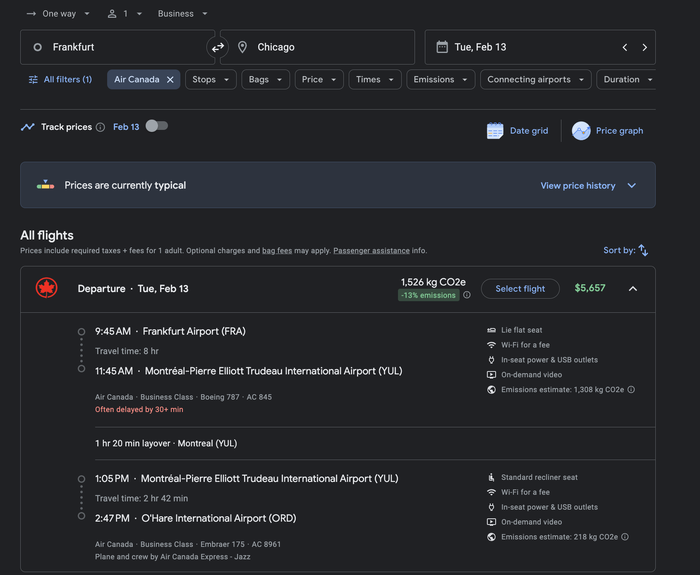This screenshot has width=700, height=575.
Task: Open the bag fees link
Action: 277,251
